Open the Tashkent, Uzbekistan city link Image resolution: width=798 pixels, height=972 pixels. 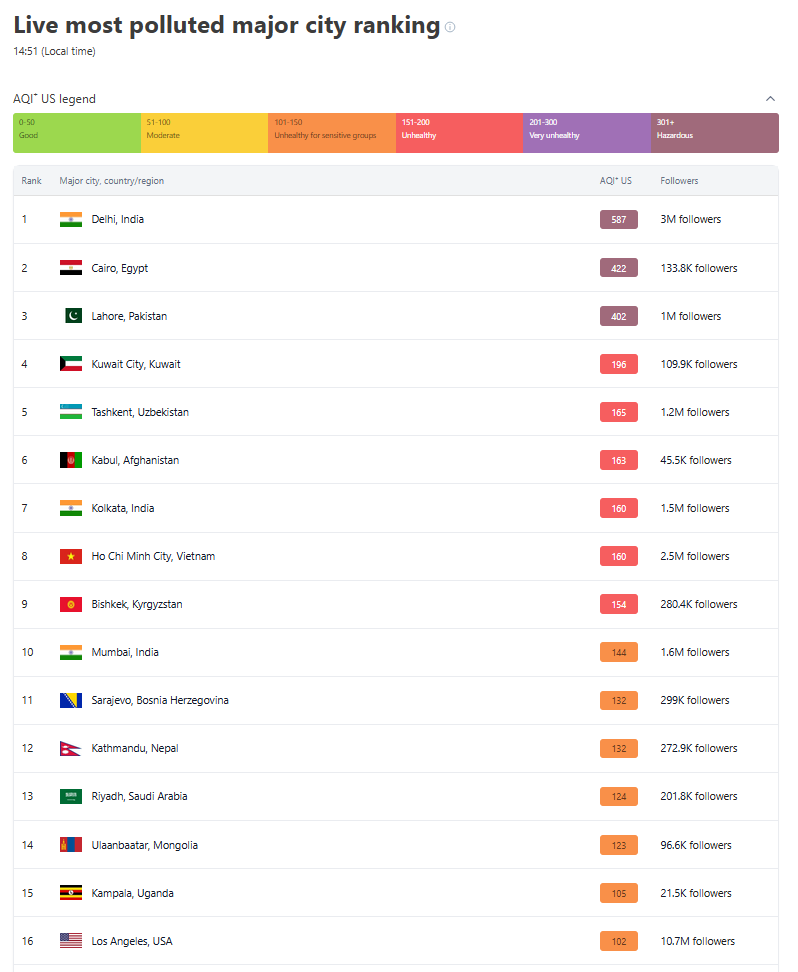click(140, 412)
